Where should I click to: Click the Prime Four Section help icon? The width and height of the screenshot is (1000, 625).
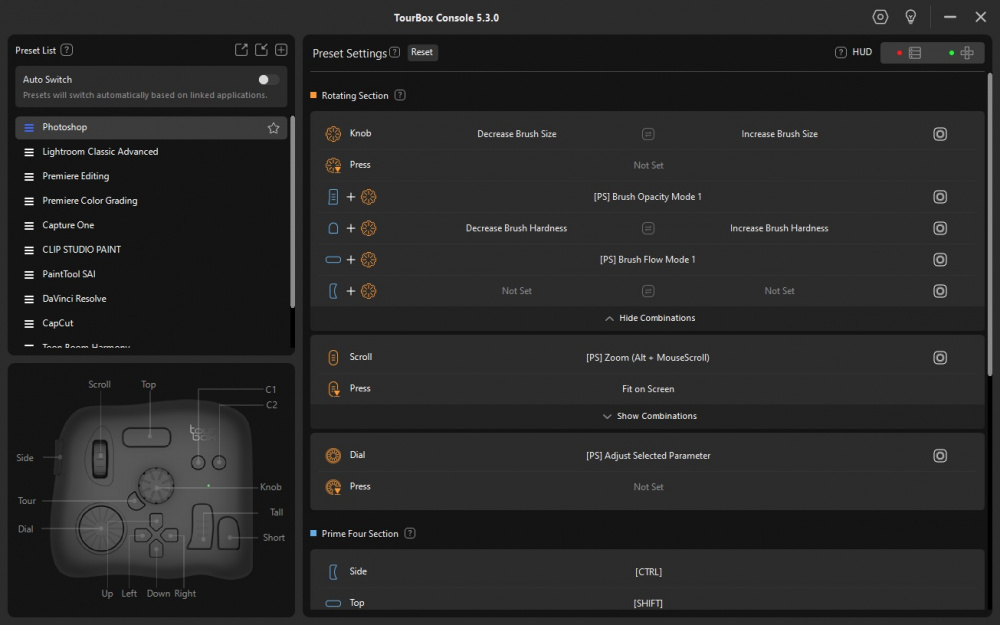click(410, 533)
